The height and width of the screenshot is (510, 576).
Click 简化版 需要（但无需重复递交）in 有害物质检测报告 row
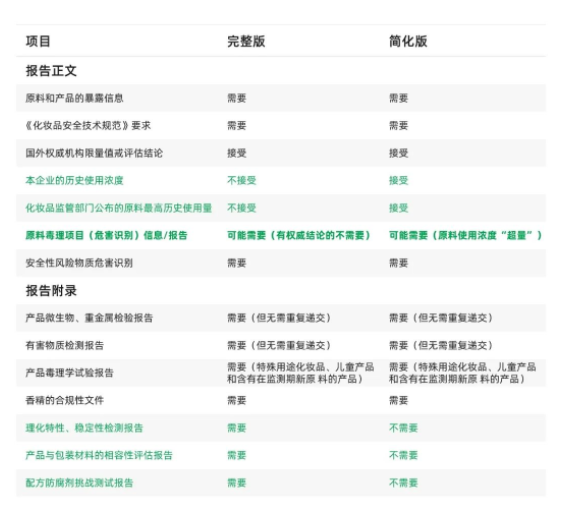(441, 345)
